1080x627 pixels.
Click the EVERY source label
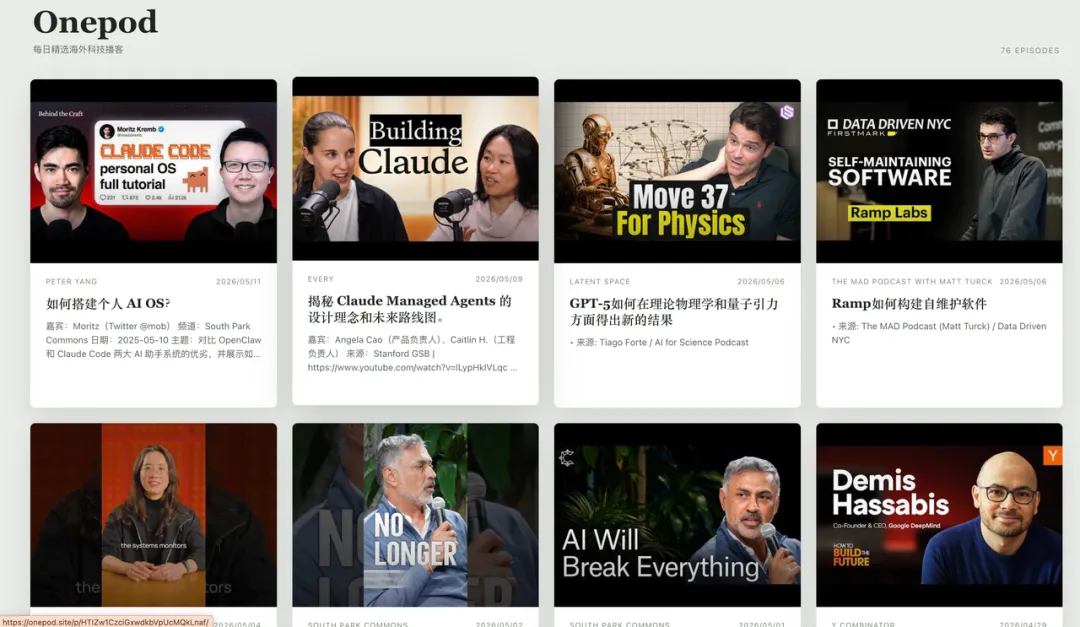click(x=320, y=279)
